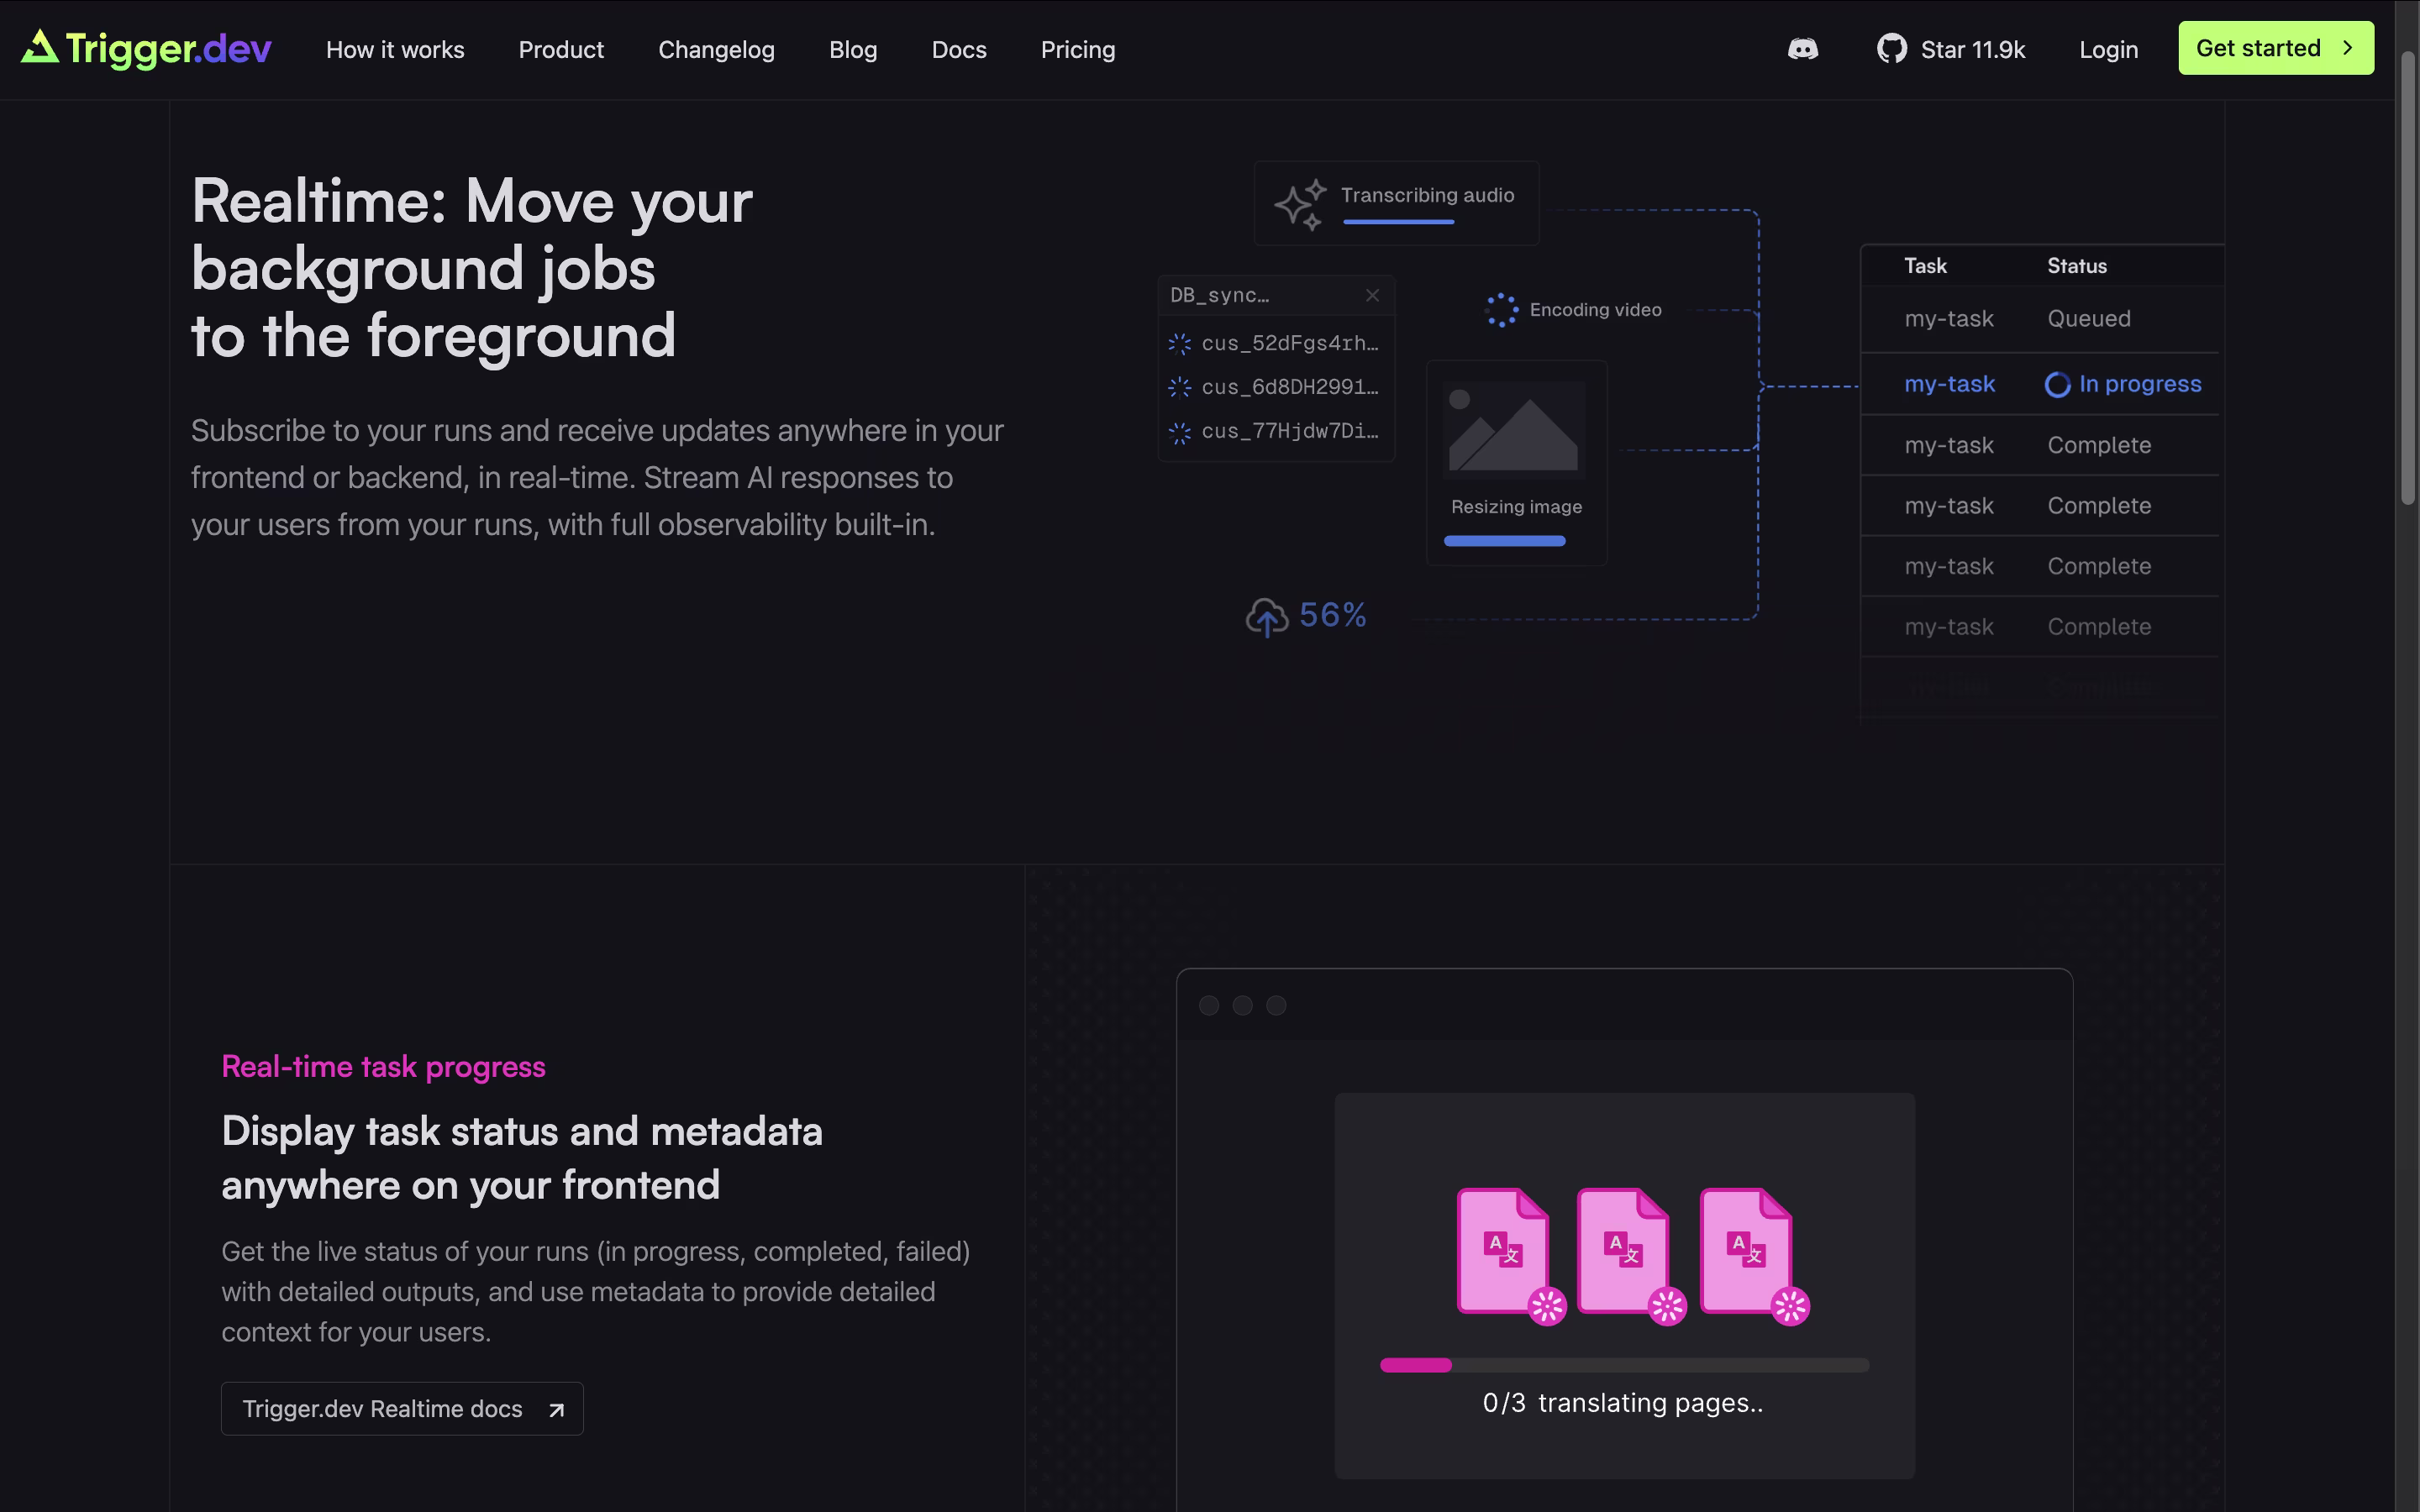
Task: Click the sparkles icon beside Transcribing audio
Action: (1300, 204)
